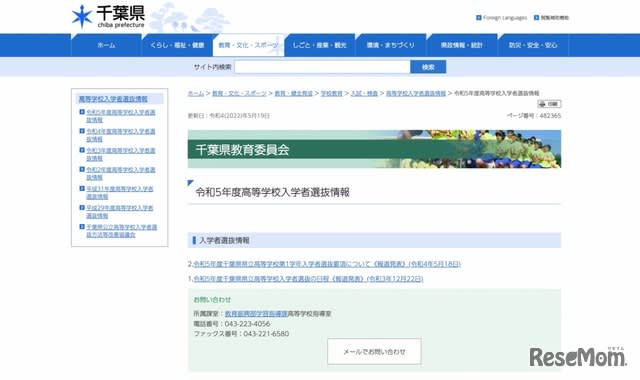Screen dimensions: 640x380
Task: Click arrow icon beside 平成29年度 sidebar link
Action: 82,208
